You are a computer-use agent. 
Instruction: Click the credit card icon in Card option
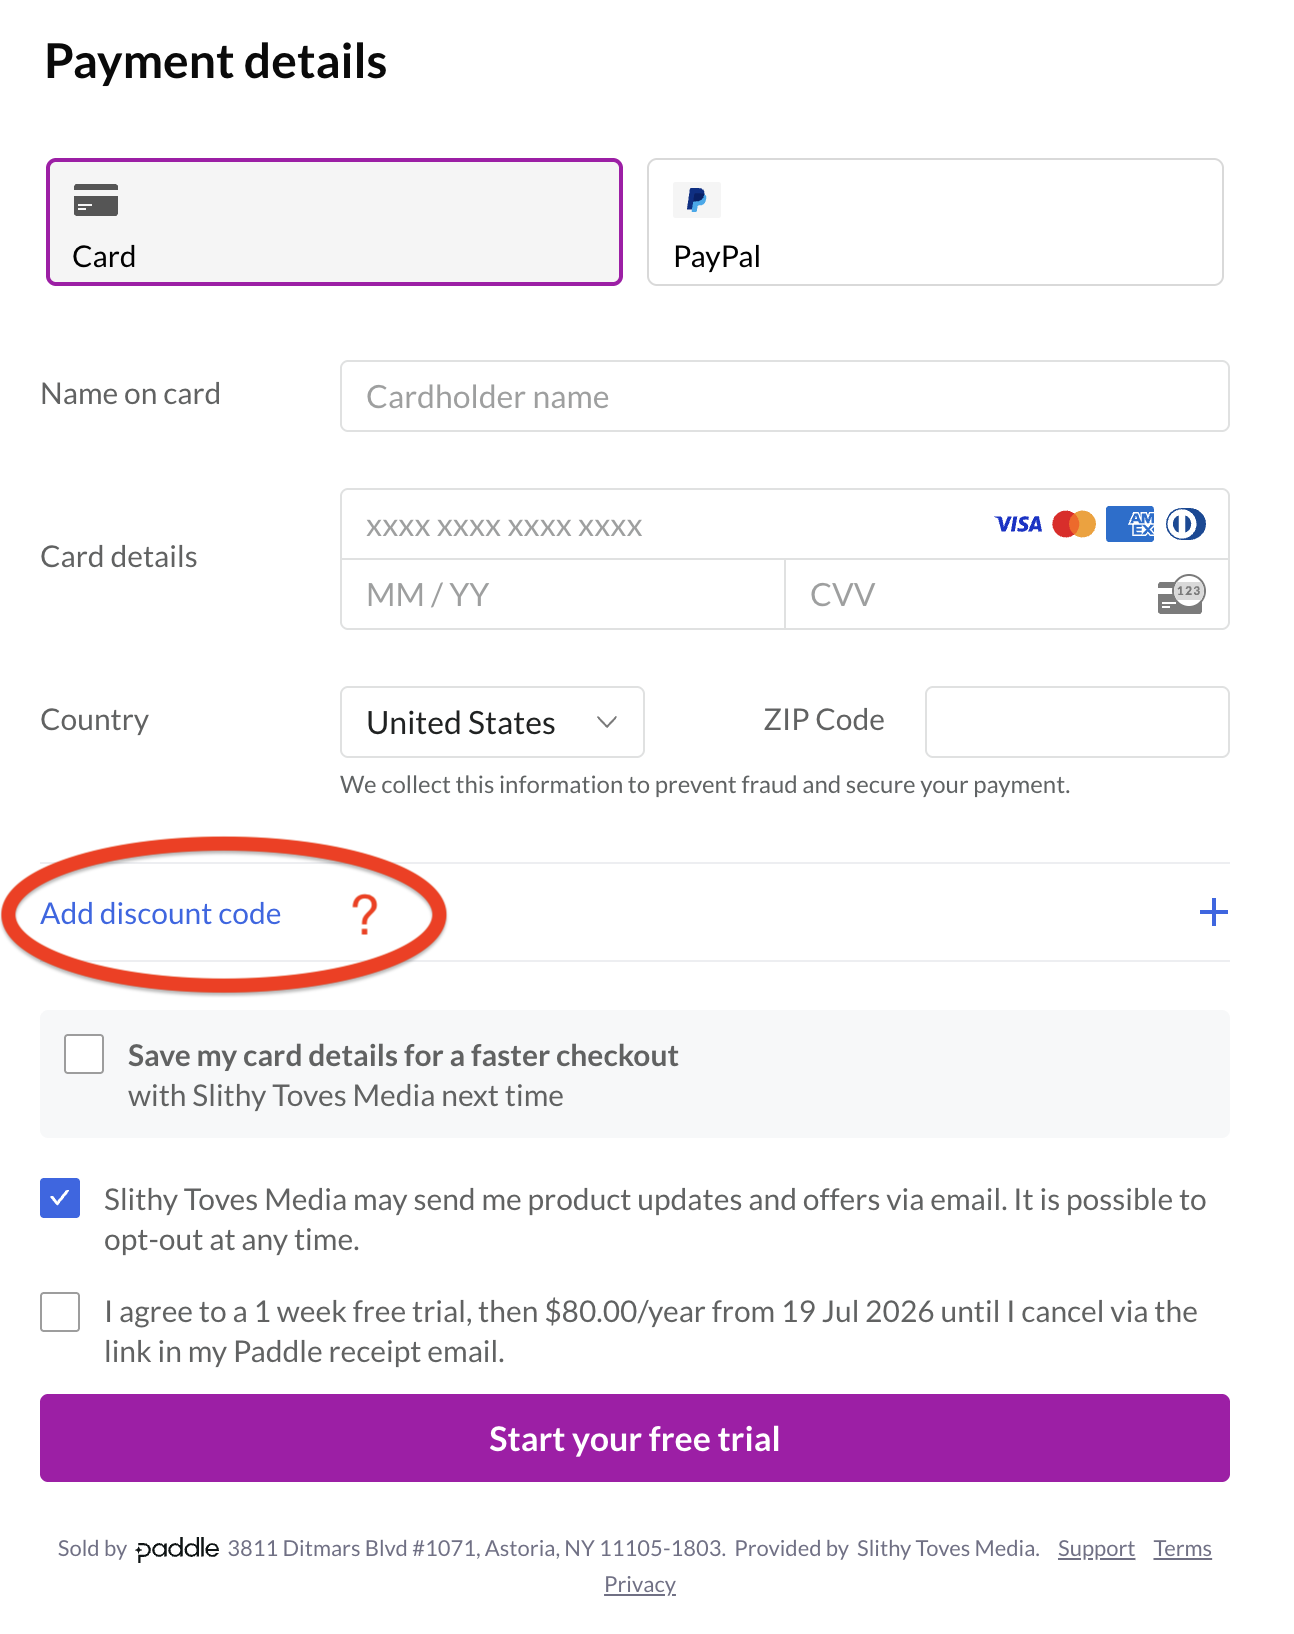point(96,200)
